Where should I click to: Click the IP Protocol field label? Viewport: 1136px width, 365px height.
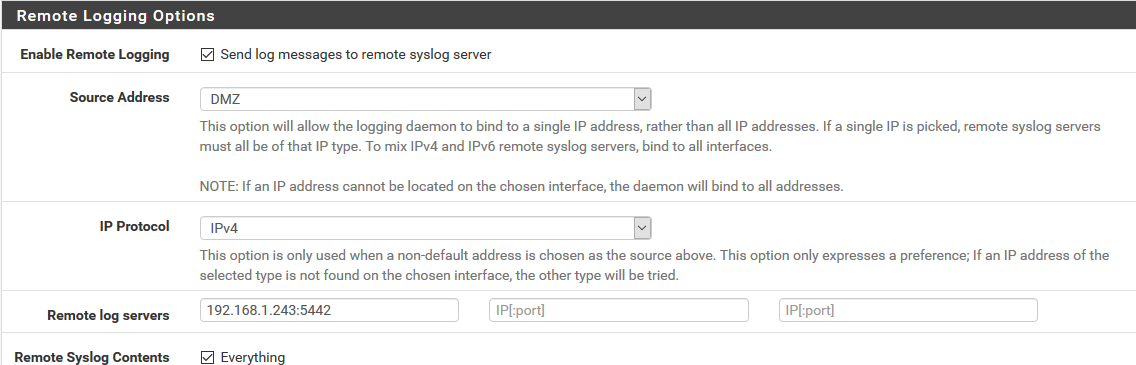tap(135, 226)
